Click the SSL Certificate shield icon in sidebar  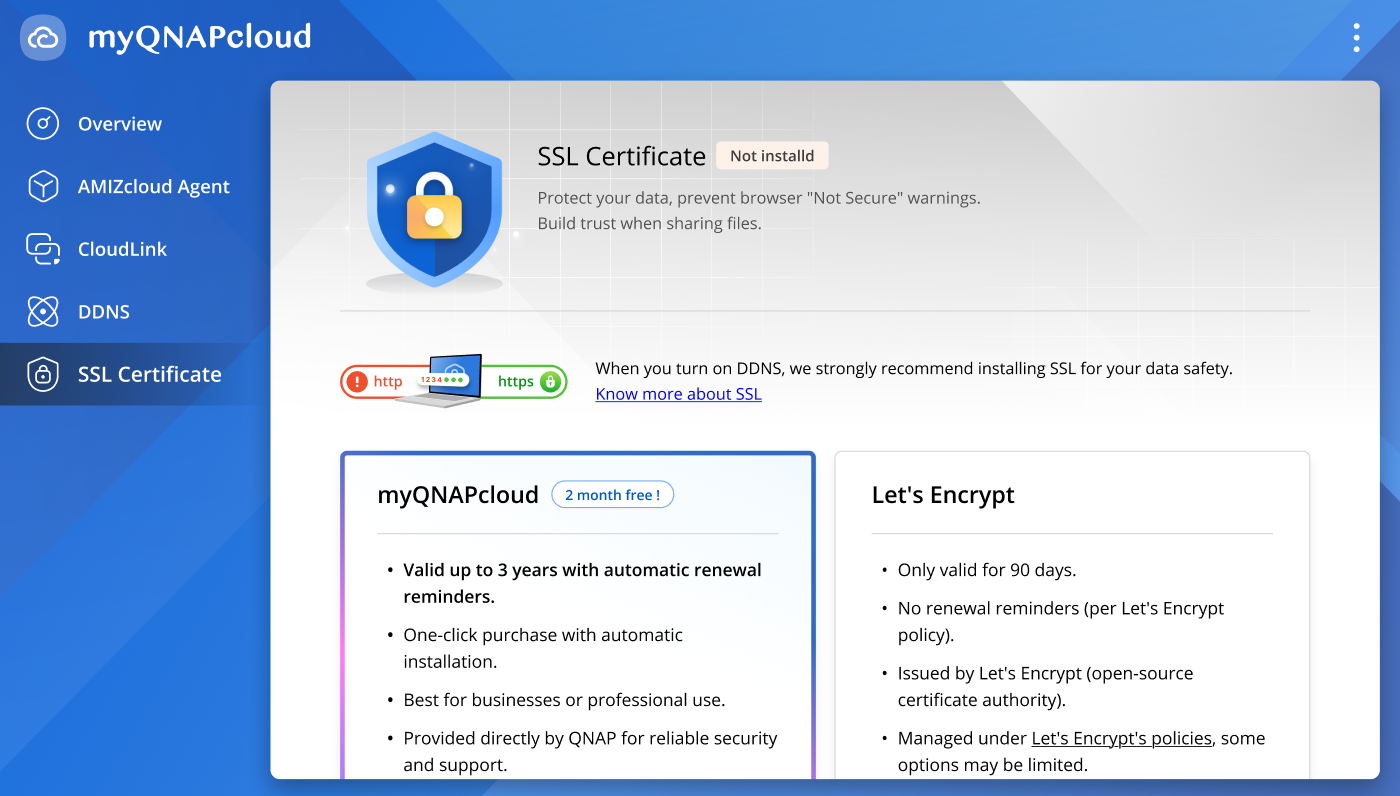point(43,375)
